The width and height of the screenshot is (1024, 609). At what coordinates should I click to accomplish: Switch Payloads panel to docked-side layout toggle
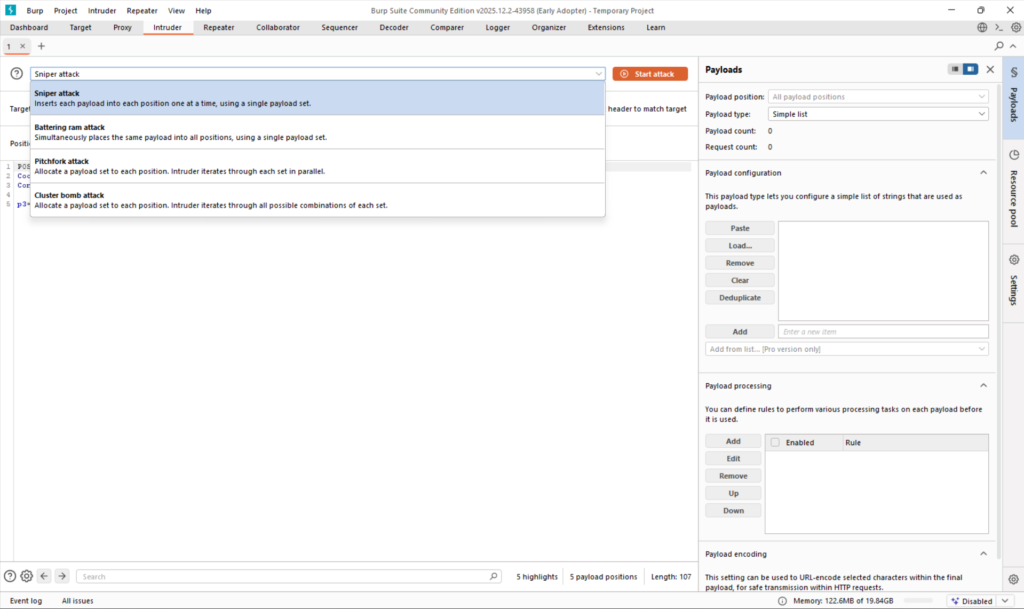coord(969,69)
